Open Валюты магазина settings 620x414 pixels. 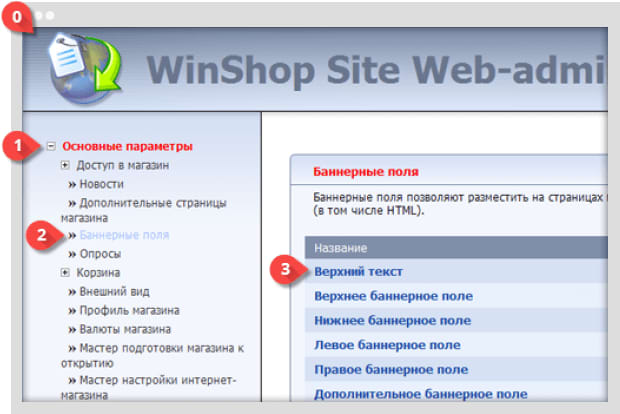coord(125,329)
